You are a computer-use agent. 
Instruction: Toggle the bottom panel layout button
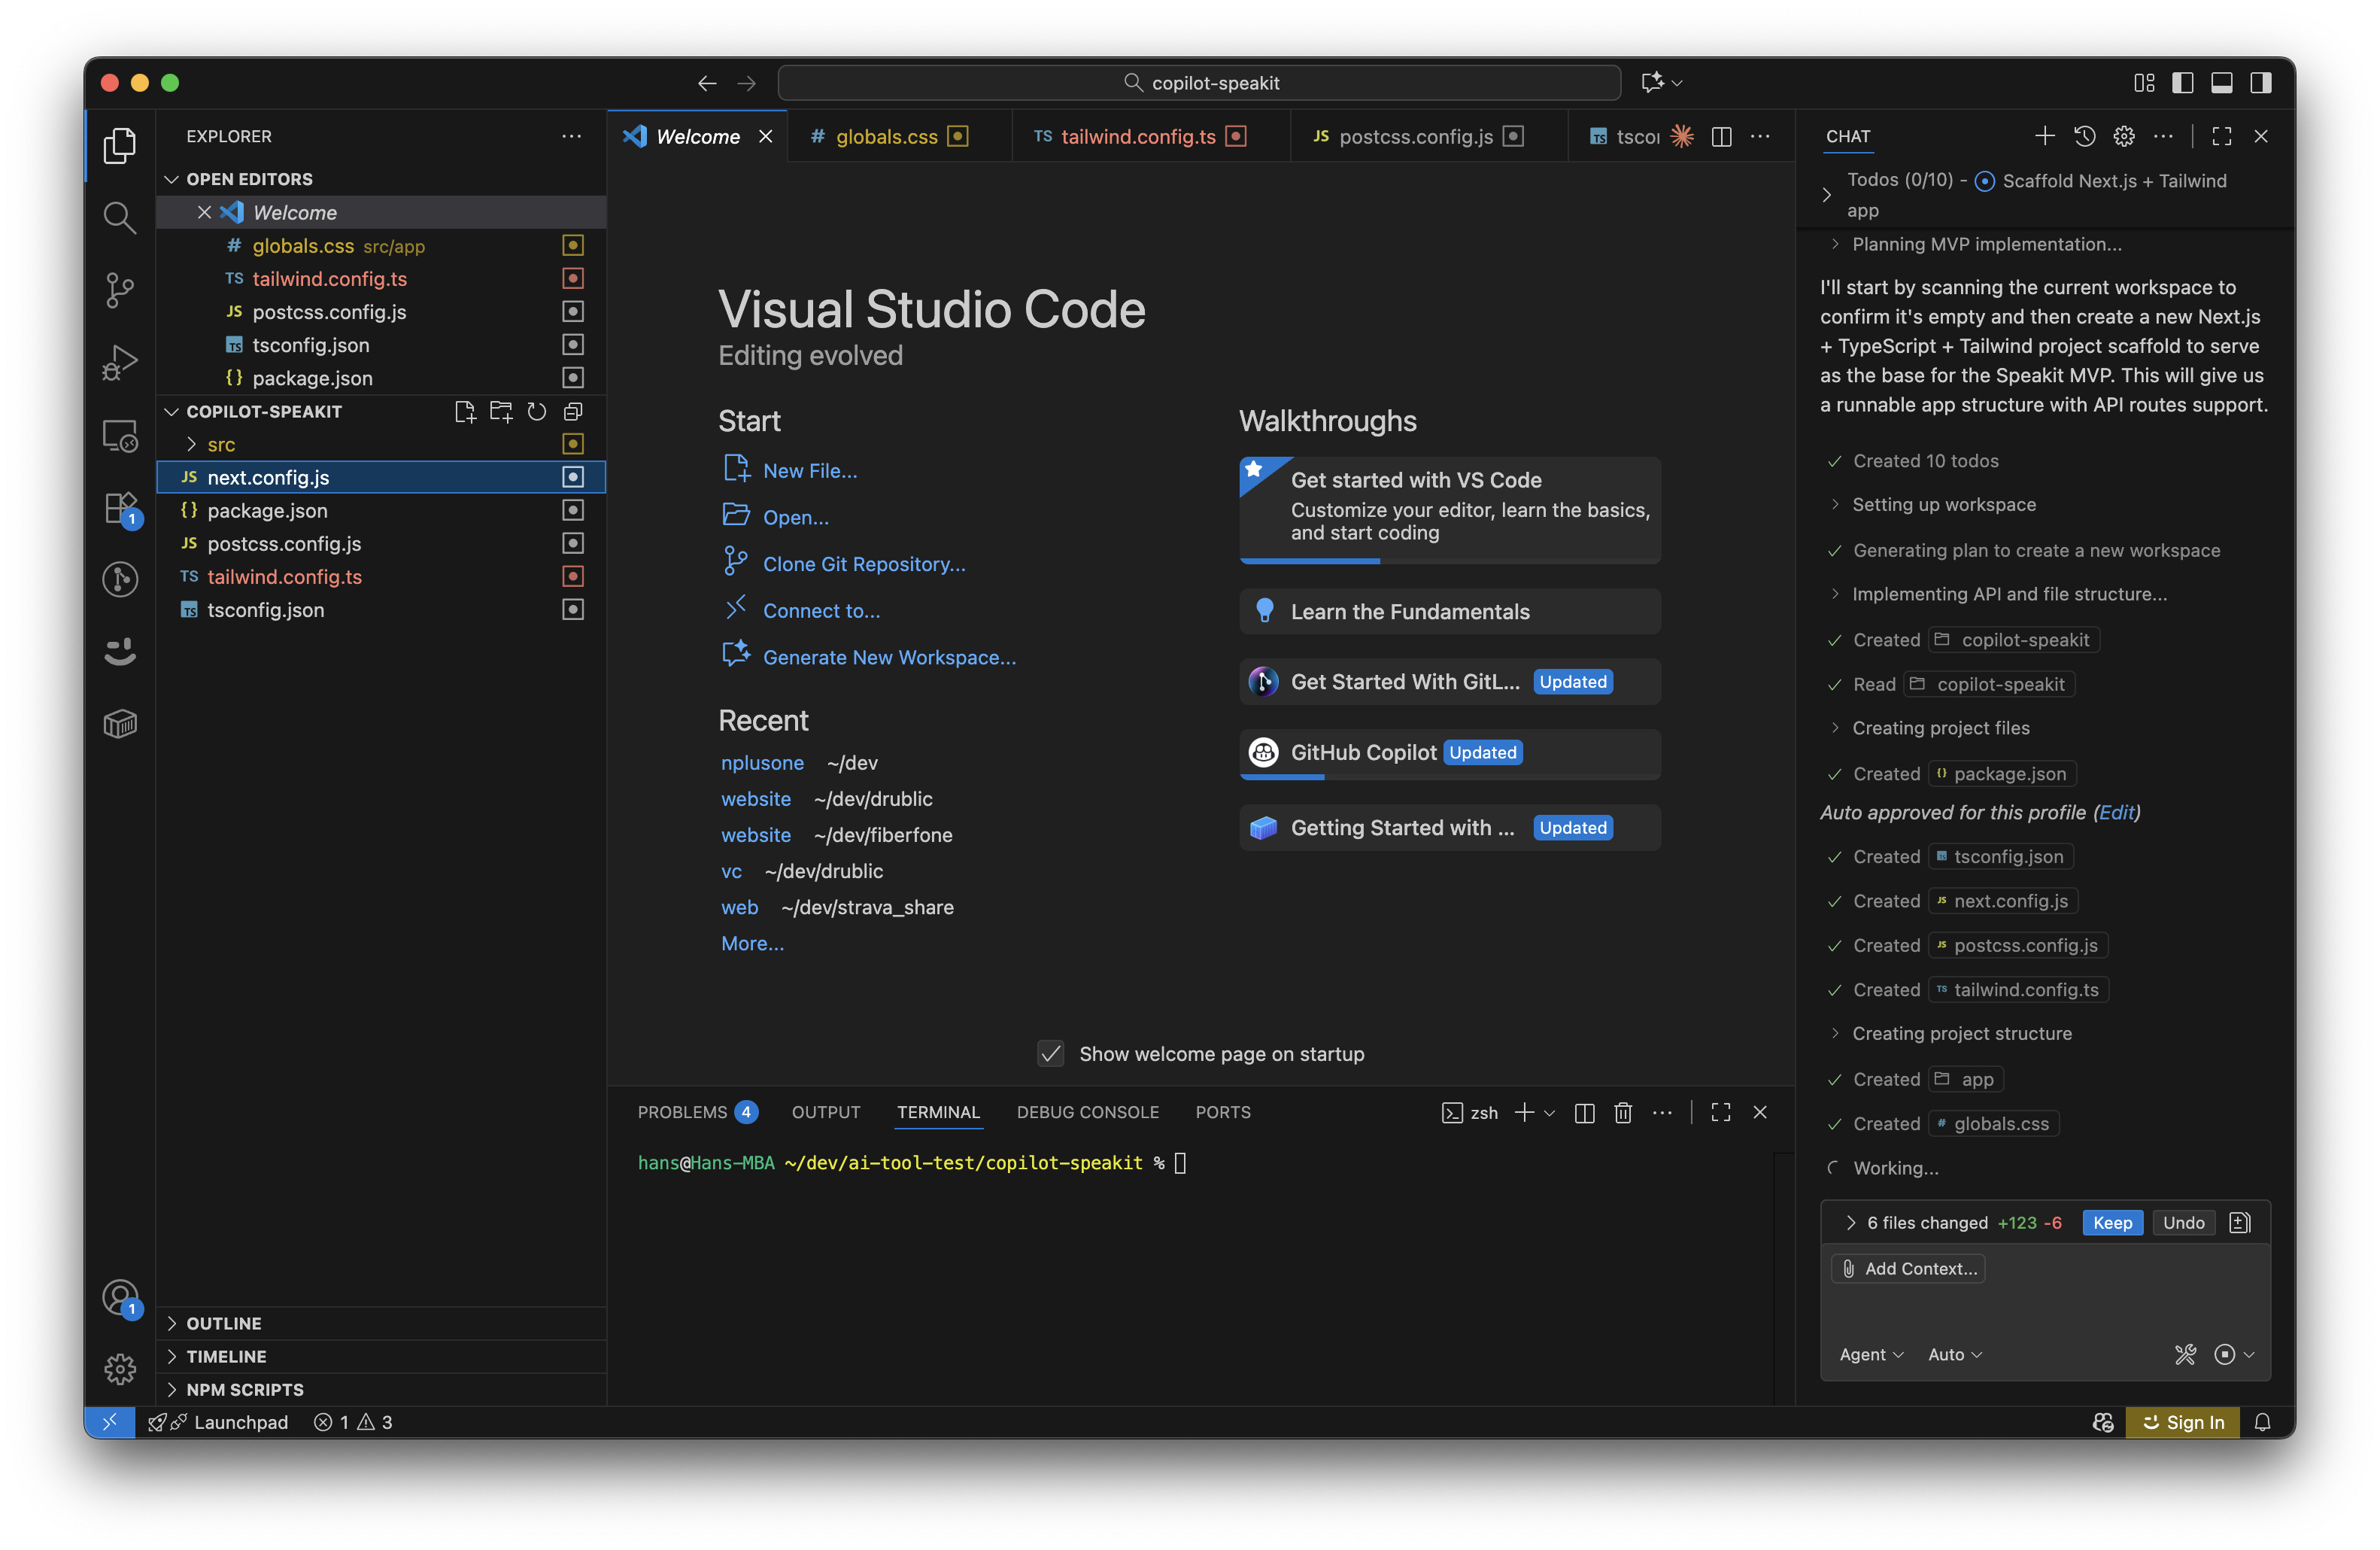tap(2222, 83)
